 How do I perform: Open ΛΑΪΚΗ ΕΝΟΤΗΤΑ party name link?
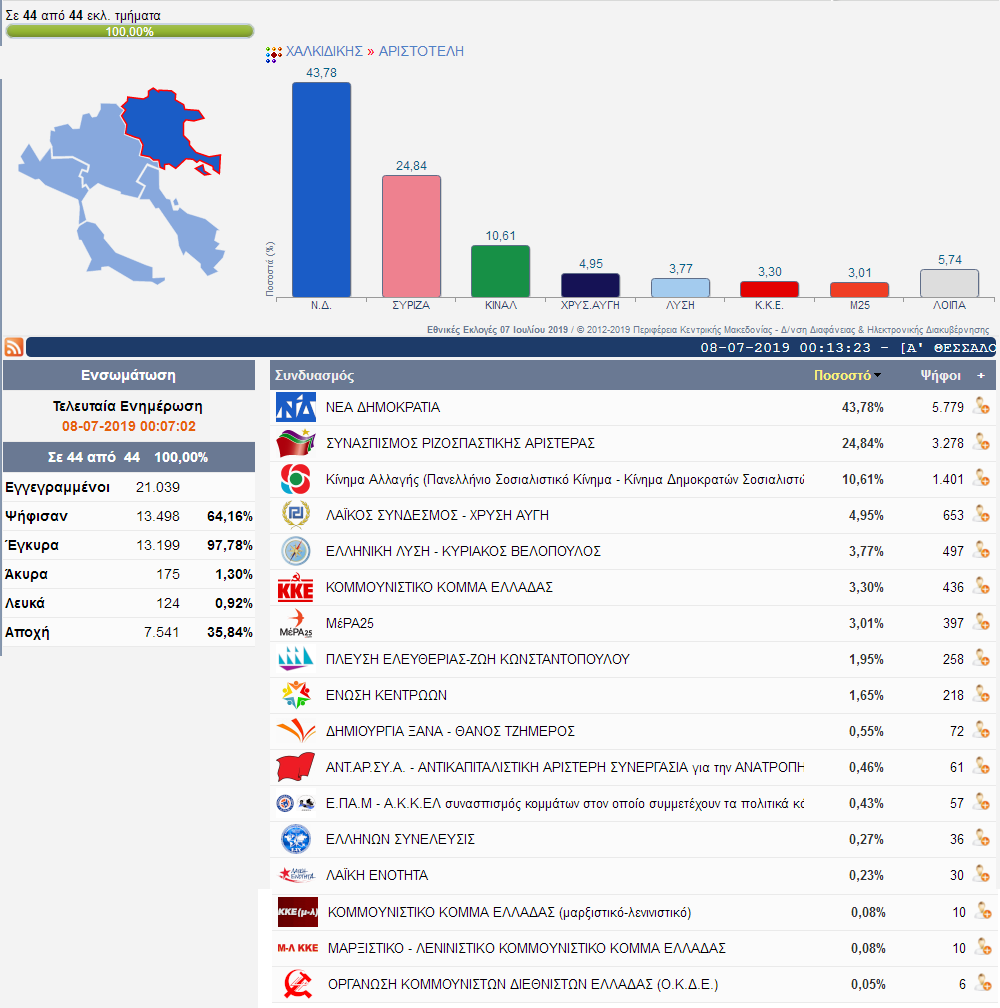click(377, 875)
